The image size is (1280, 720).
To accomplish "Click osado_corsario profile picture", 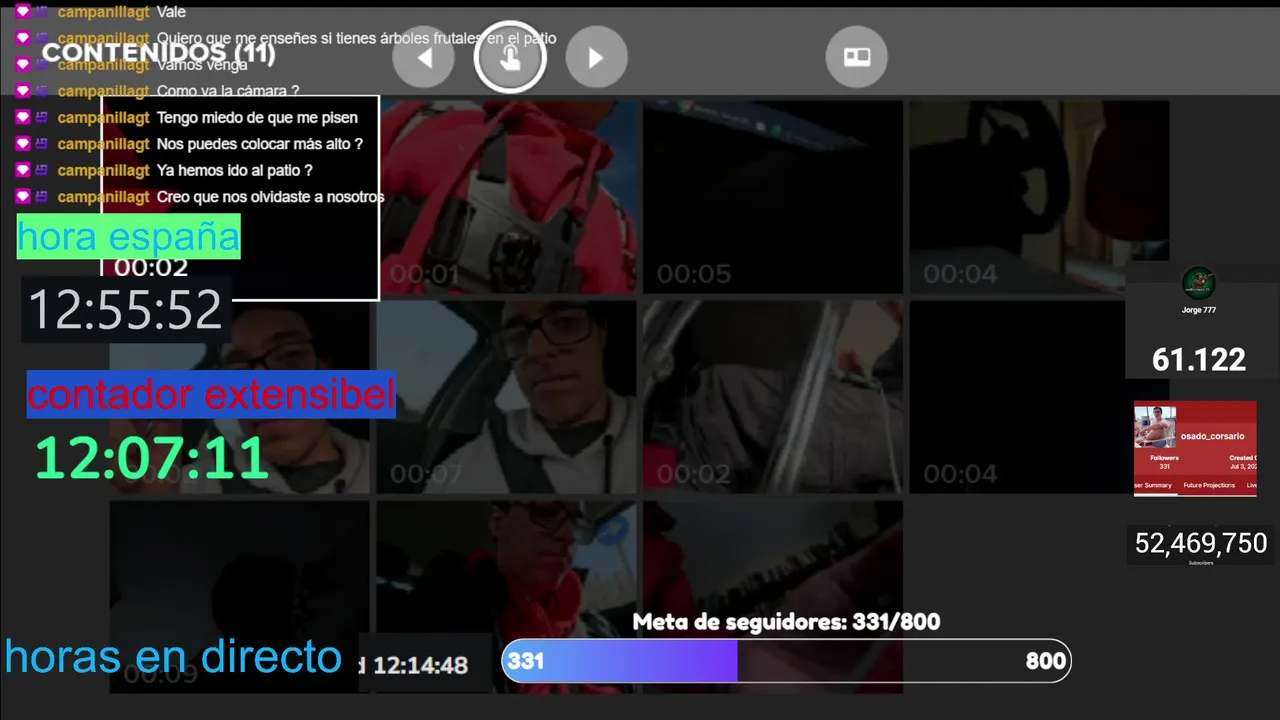I will click(1155, 427).
